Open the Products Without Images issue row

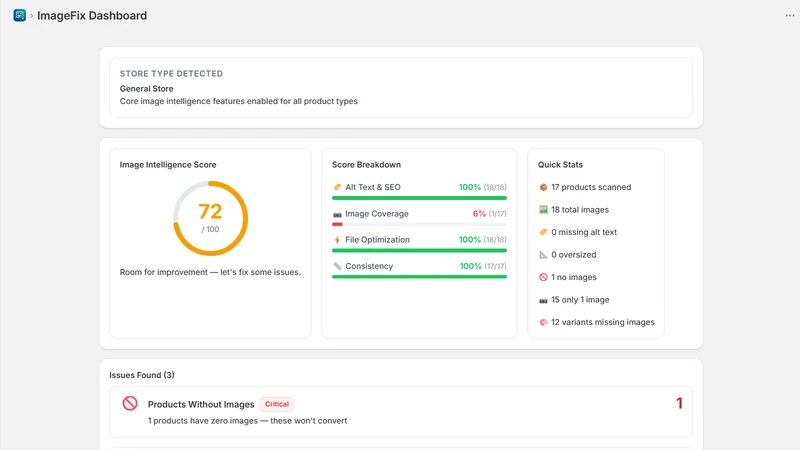pos(401,412)
